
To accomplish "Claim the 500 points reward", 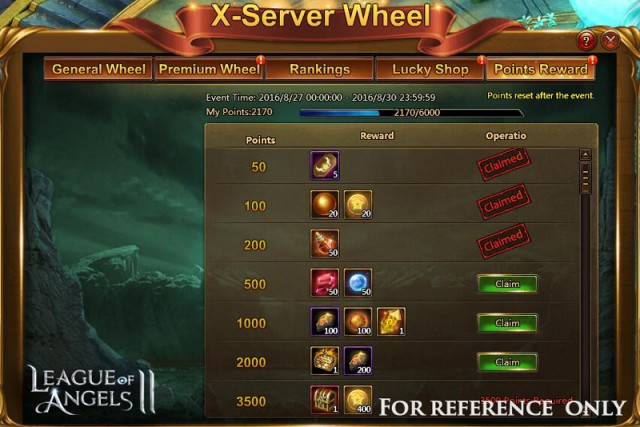I will click(507, 284).
